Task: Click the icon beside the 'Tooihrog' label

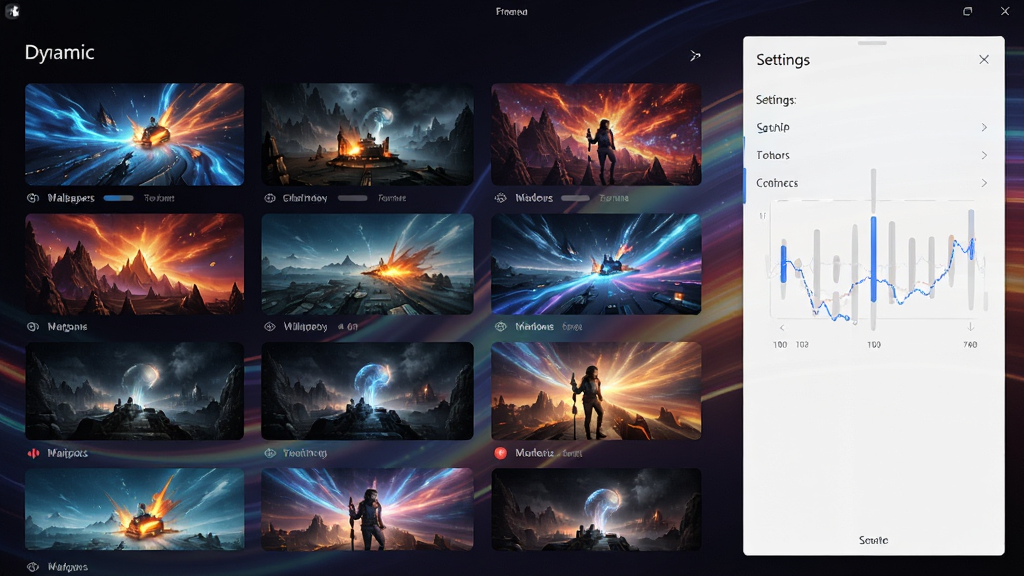Action: coord(270,453)
